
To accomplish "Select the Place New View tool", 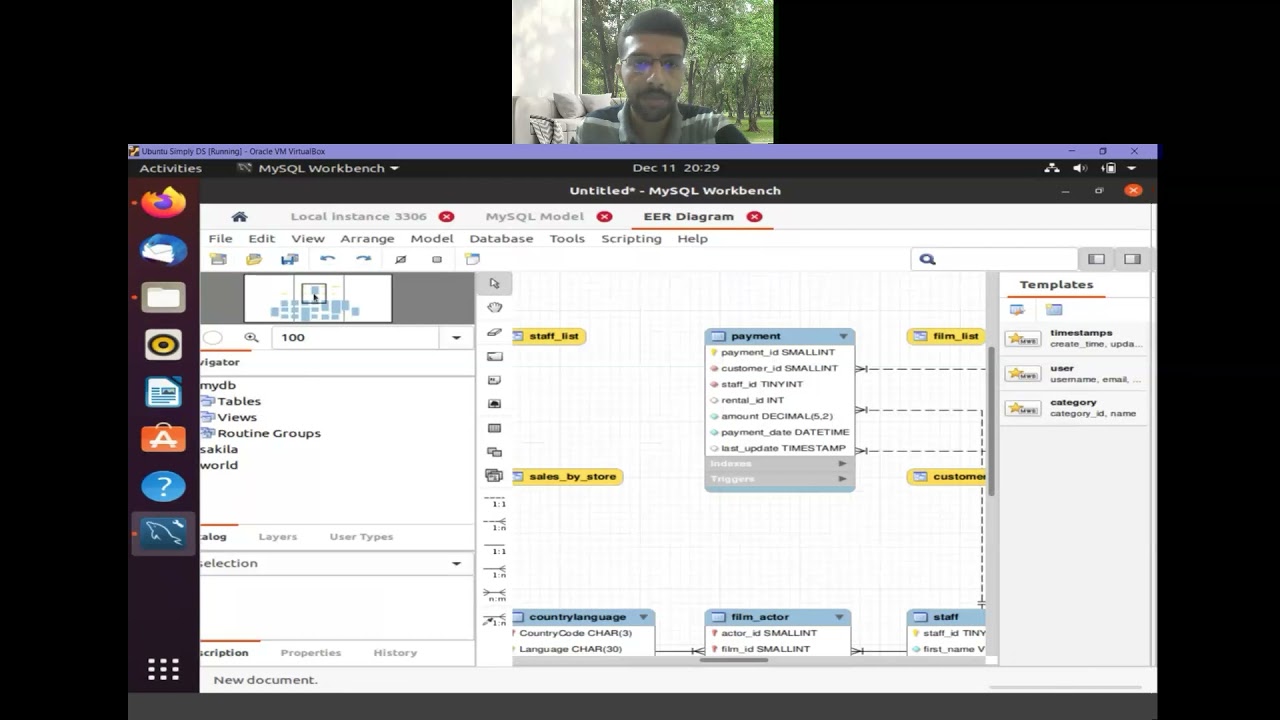I will (494, 452).
